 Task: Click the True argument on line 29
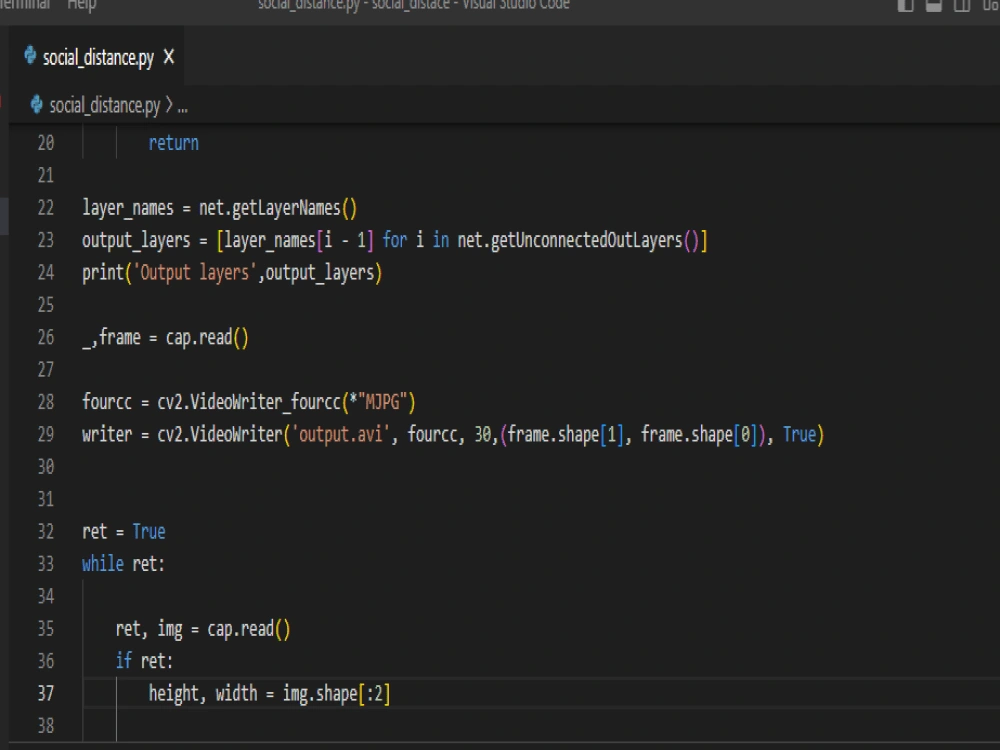click(799, 434)
